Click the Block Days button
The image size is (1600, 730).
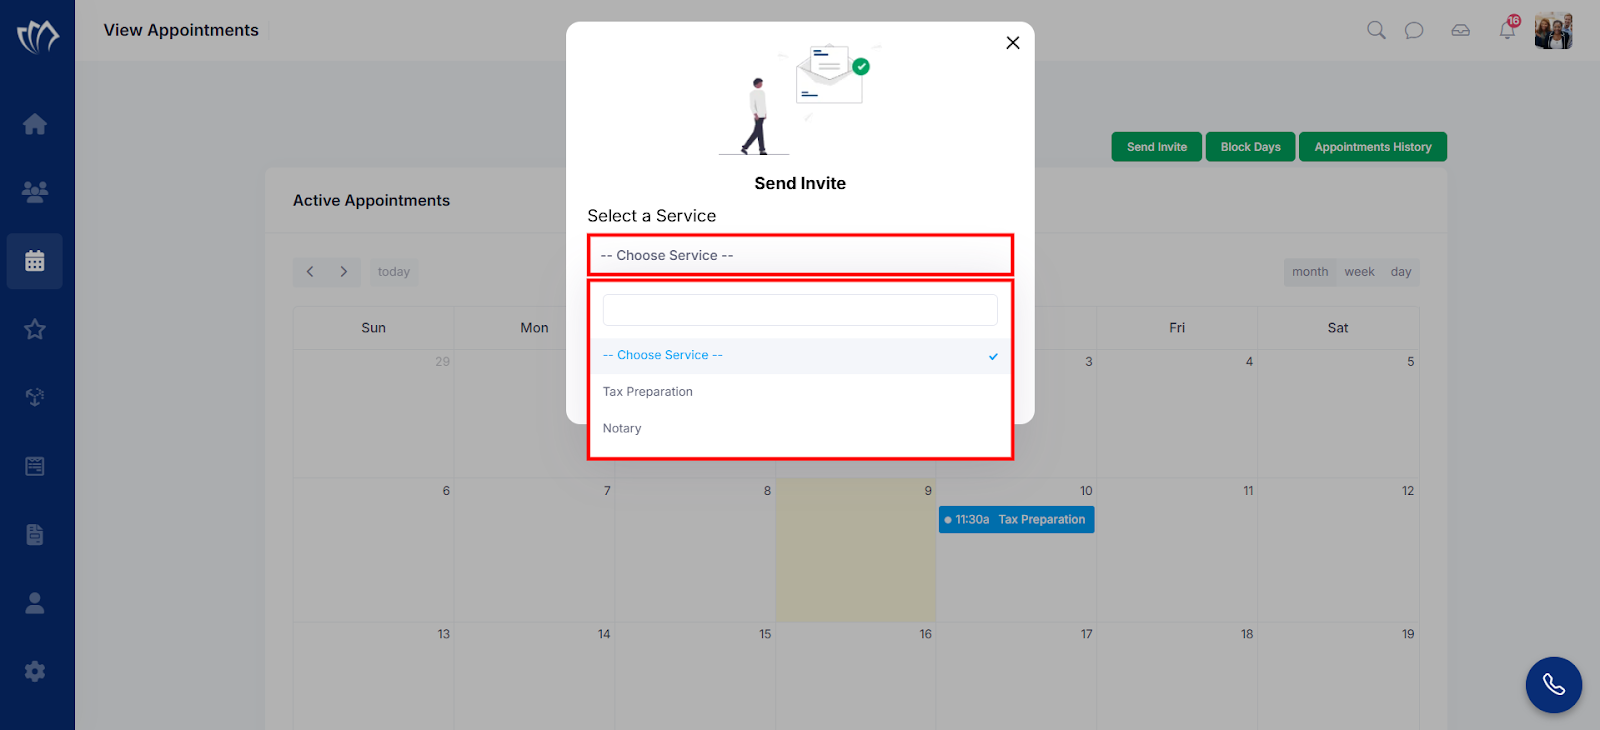(1250, 147)
